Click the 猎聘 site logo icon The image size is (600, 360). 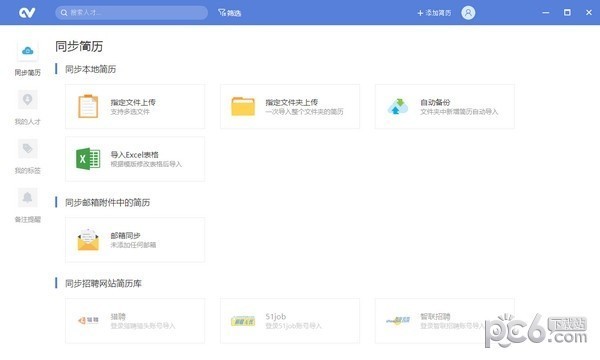[88, 321]
